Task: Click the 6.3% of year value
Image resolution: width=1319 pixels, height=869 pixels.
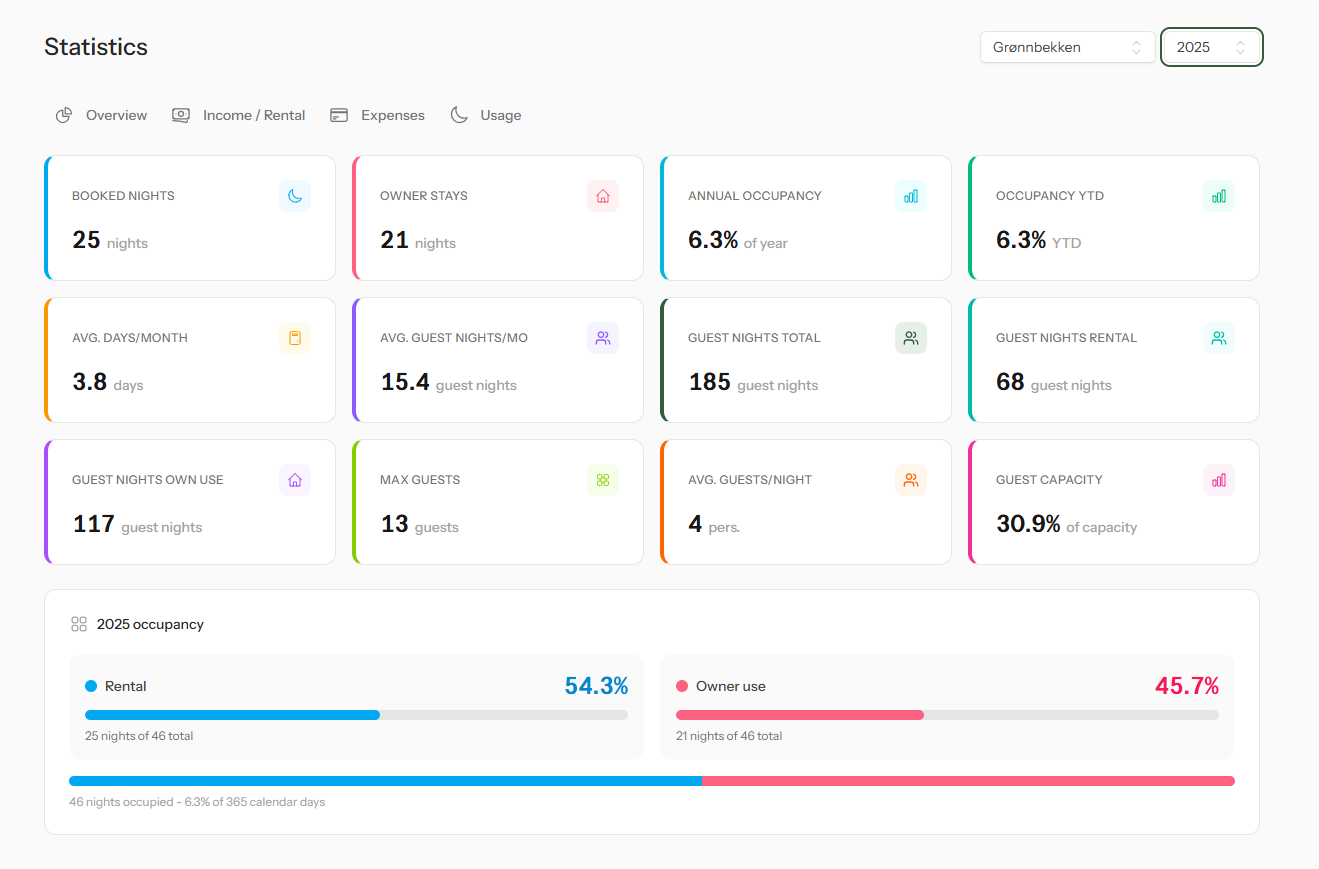Action: 713,240
